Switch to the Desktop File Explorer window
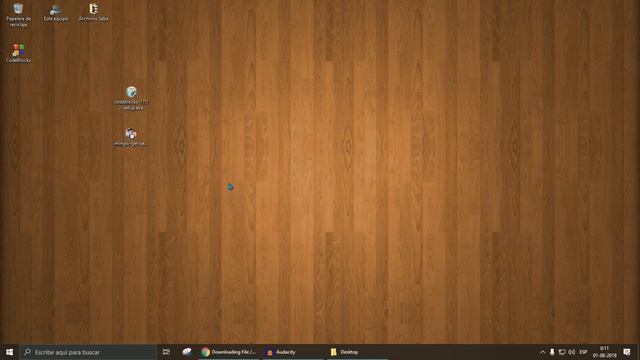This screenshot has height=360, width=640. tap(357, 352)
